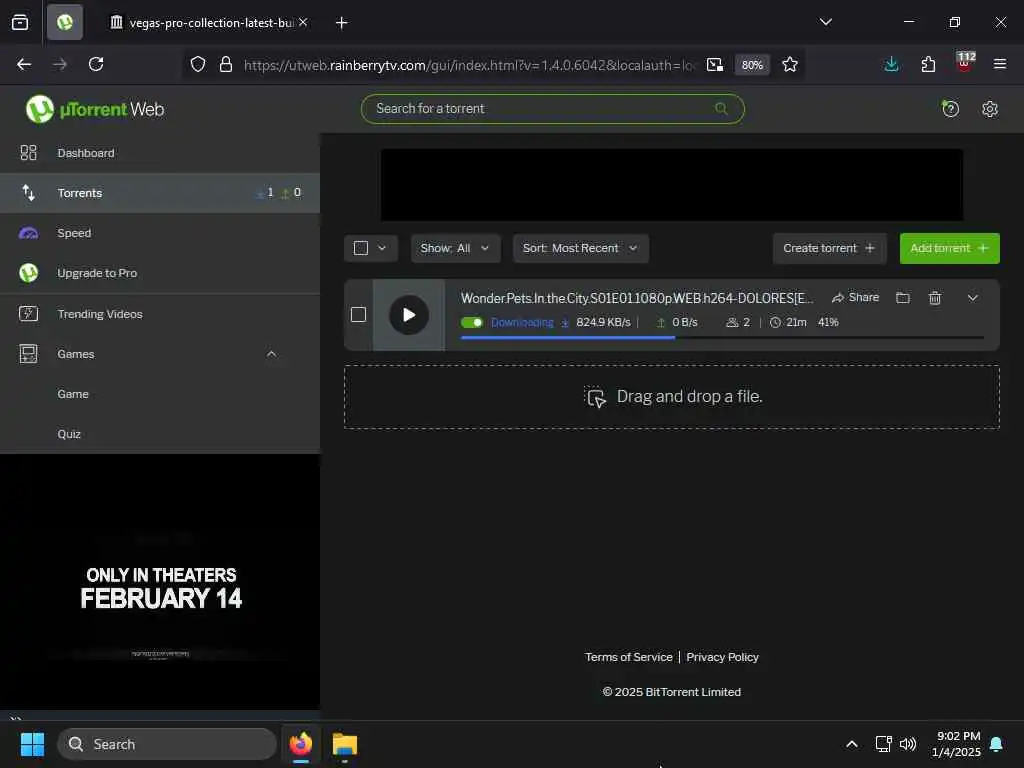Delete the torrent with the trash icon
1024x768 pixels.
[x=935, y=298]
